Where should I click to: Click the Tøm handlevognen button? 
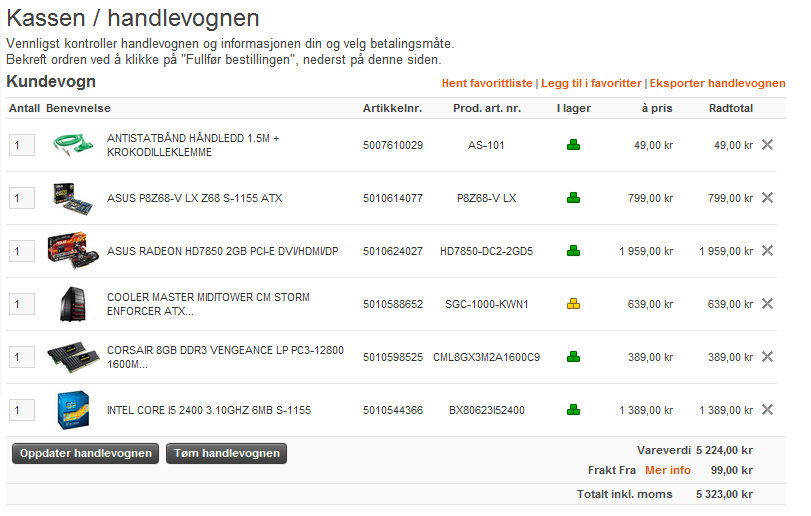click(227, 453)
